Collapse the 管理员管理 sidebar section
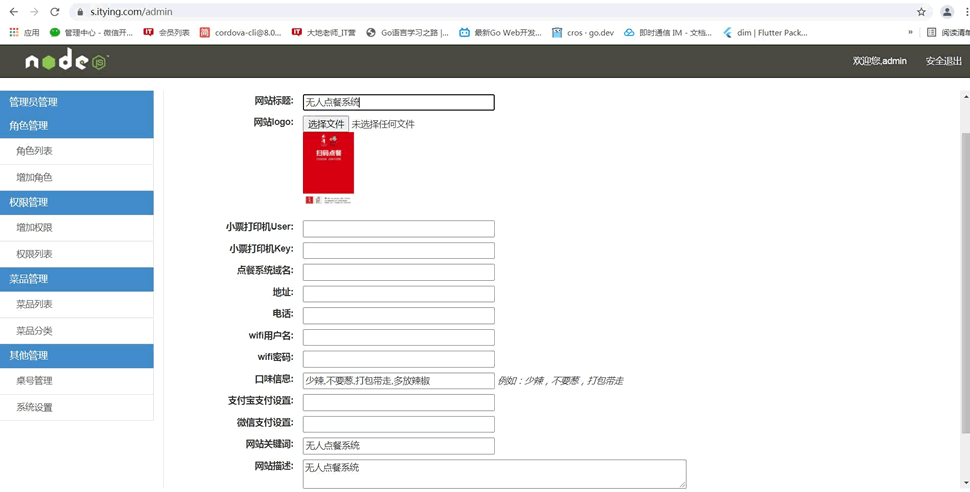 (x=77, y=102)
